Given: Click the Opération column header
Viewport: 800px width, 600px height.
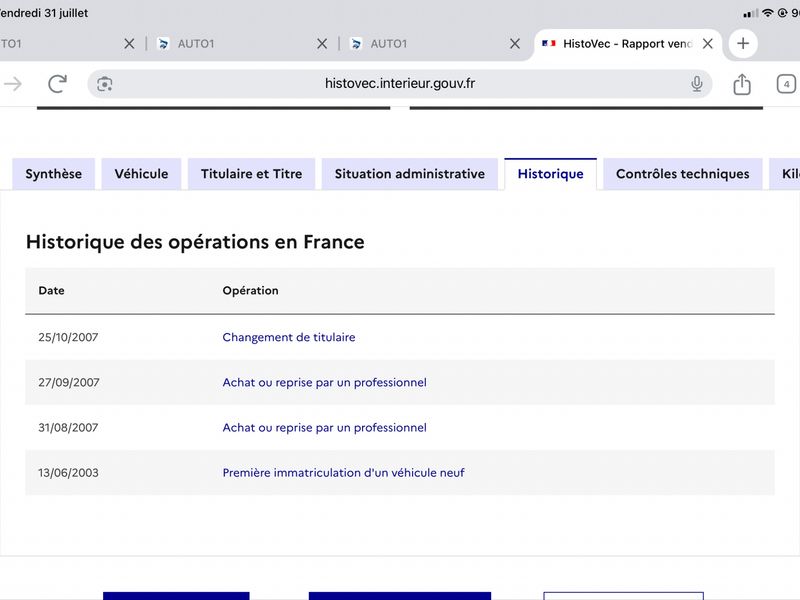Looking at the screenshot, I should click(251, 290).
